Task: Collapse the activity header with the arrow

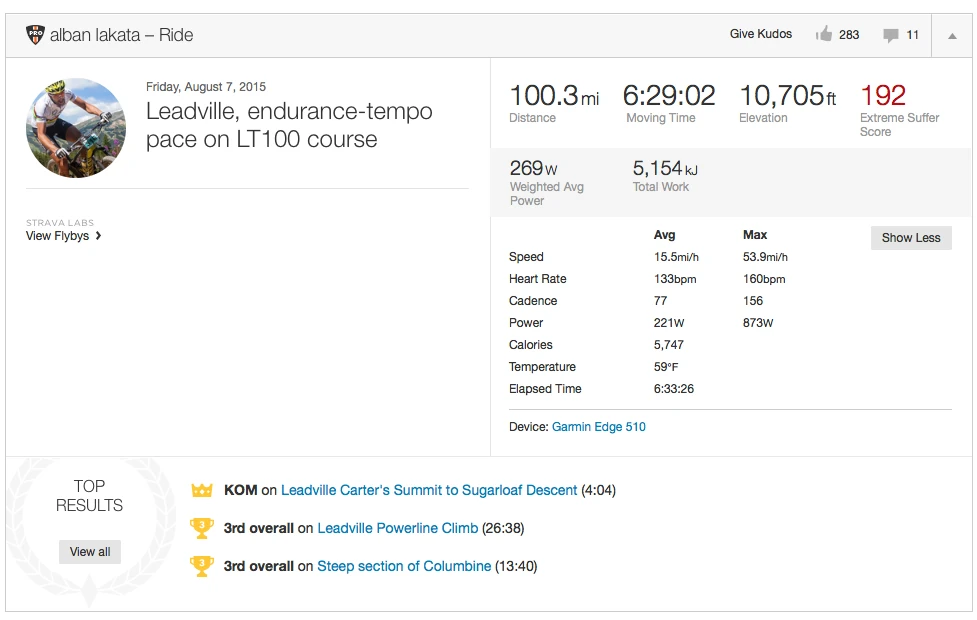Action: [951, 35]
